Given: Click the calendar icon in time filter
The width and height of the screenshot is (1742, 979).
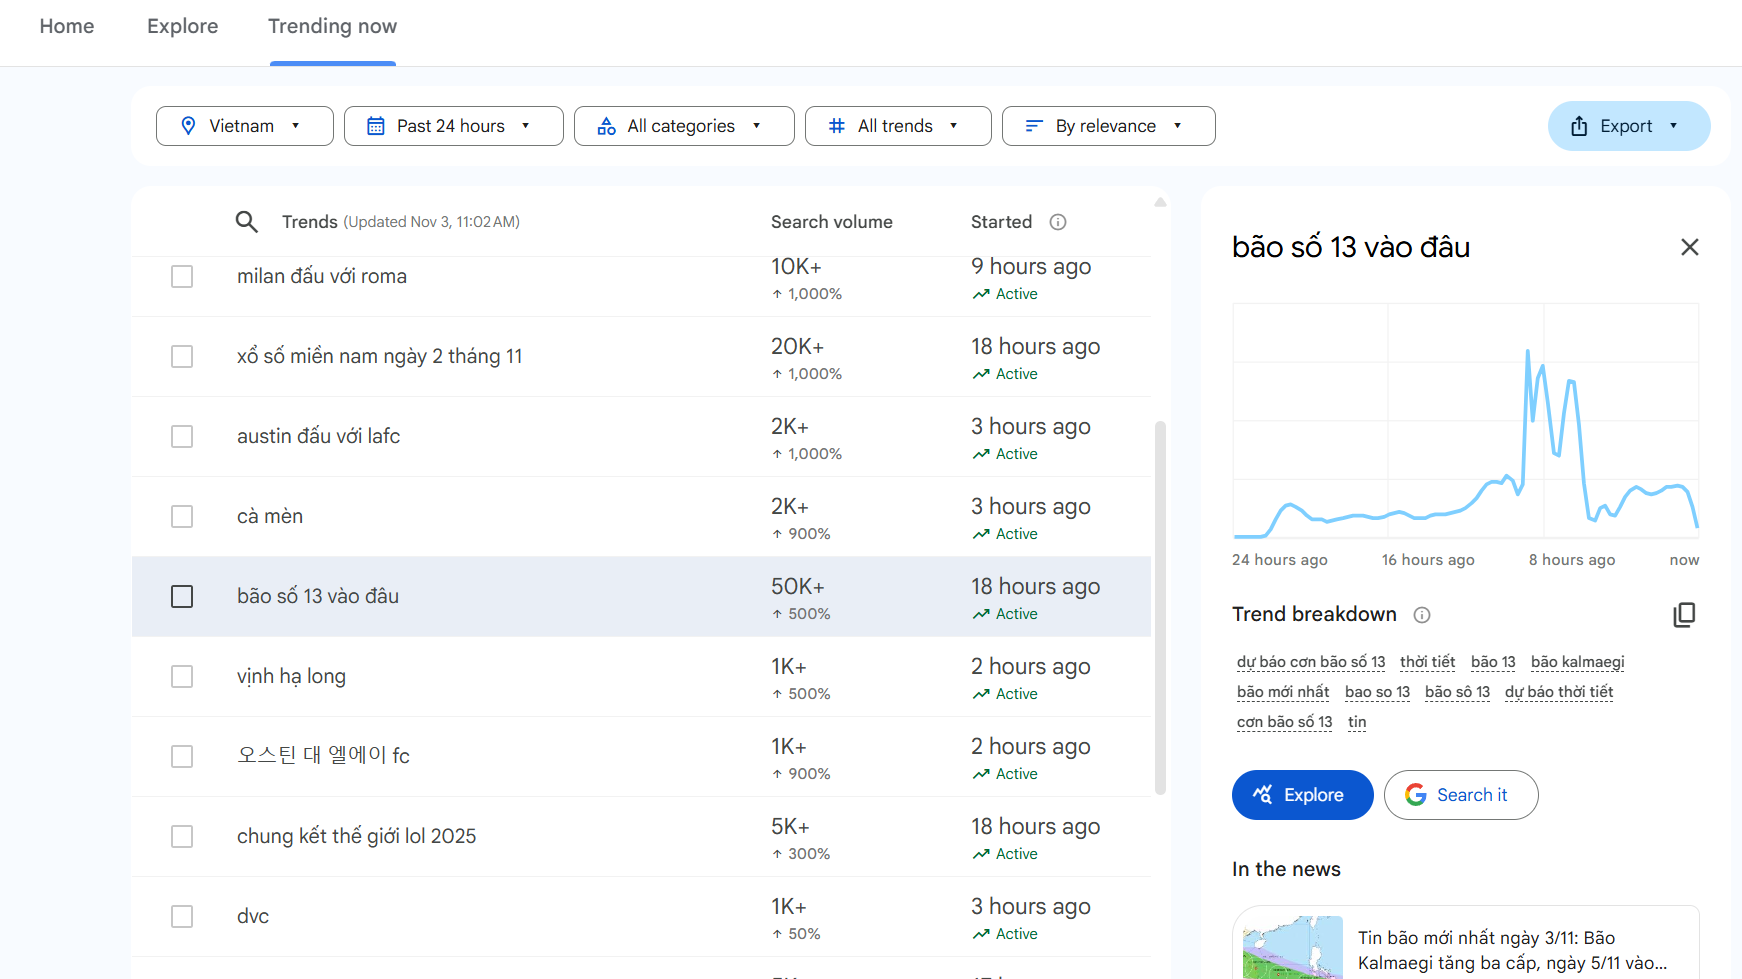Looking at the screenshot, I should (376, 126).
